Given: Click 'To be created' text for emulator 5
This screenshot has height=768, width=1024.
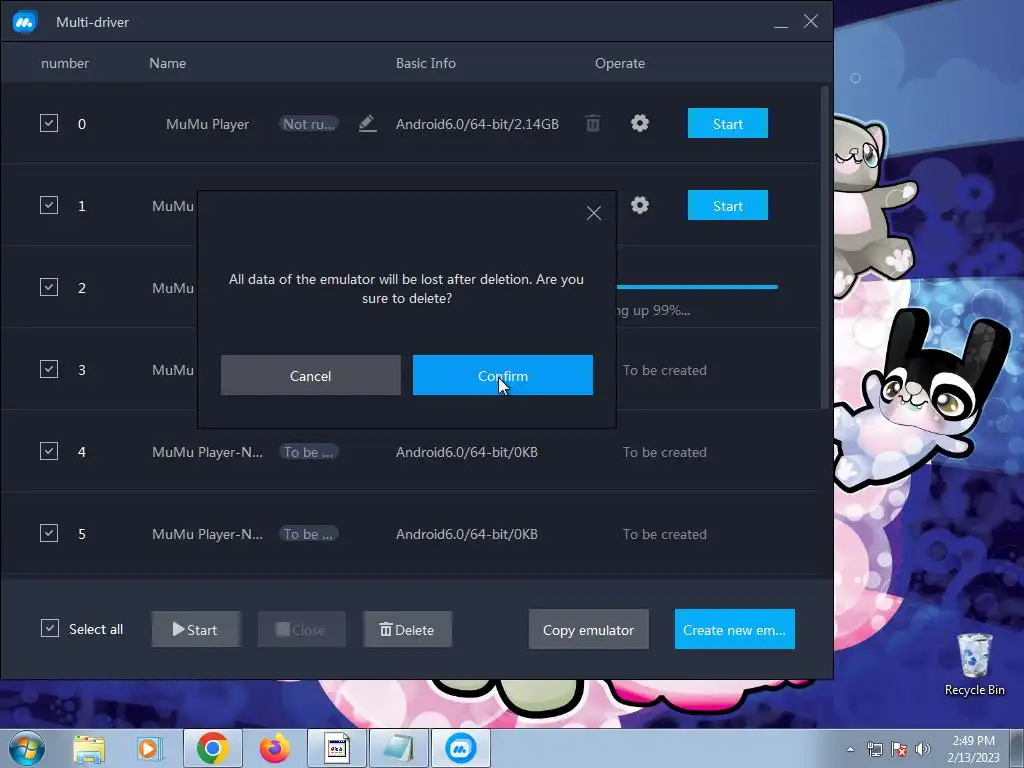Looking at the screenshot, I should [665, 534].
